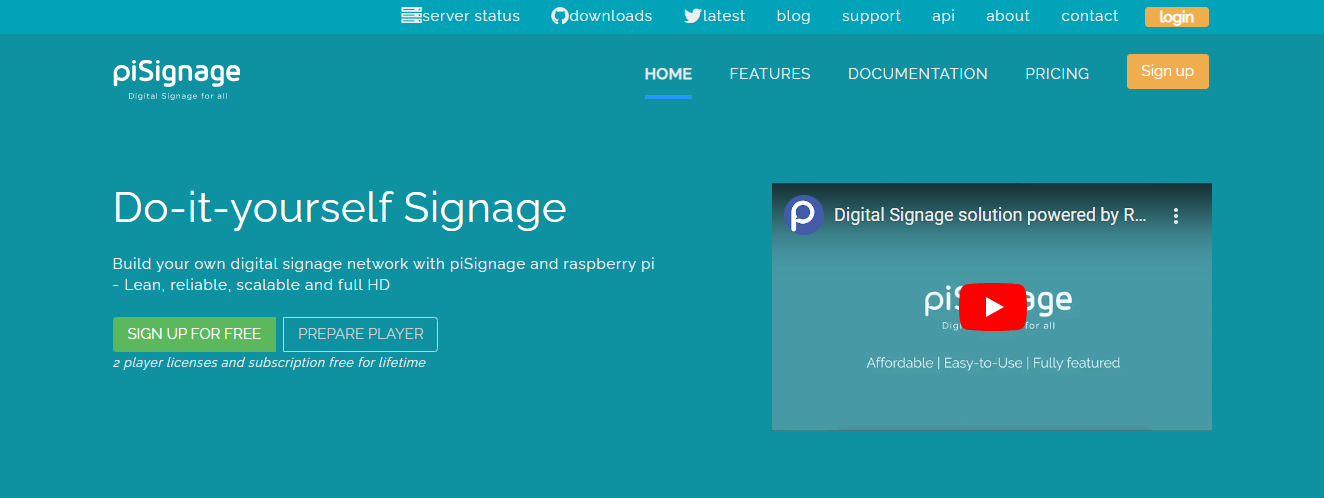Play the YouTube video
Screen dimensions: 1324x498
(992, 306)
